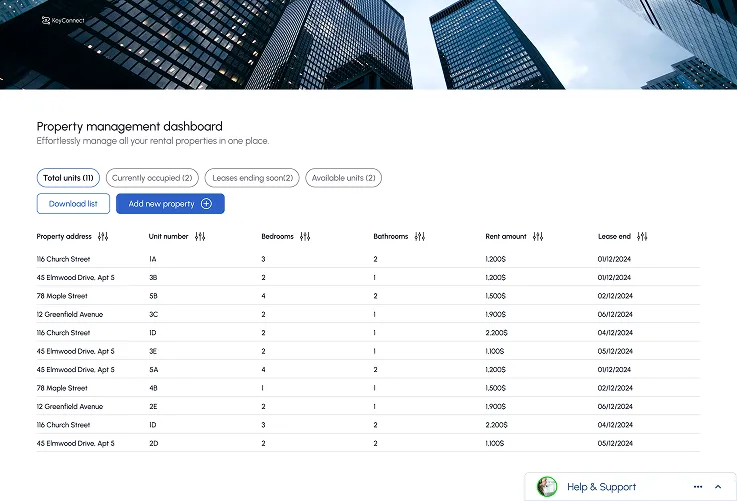Click the Help & Support avatar icon

[x=547, y=487]
